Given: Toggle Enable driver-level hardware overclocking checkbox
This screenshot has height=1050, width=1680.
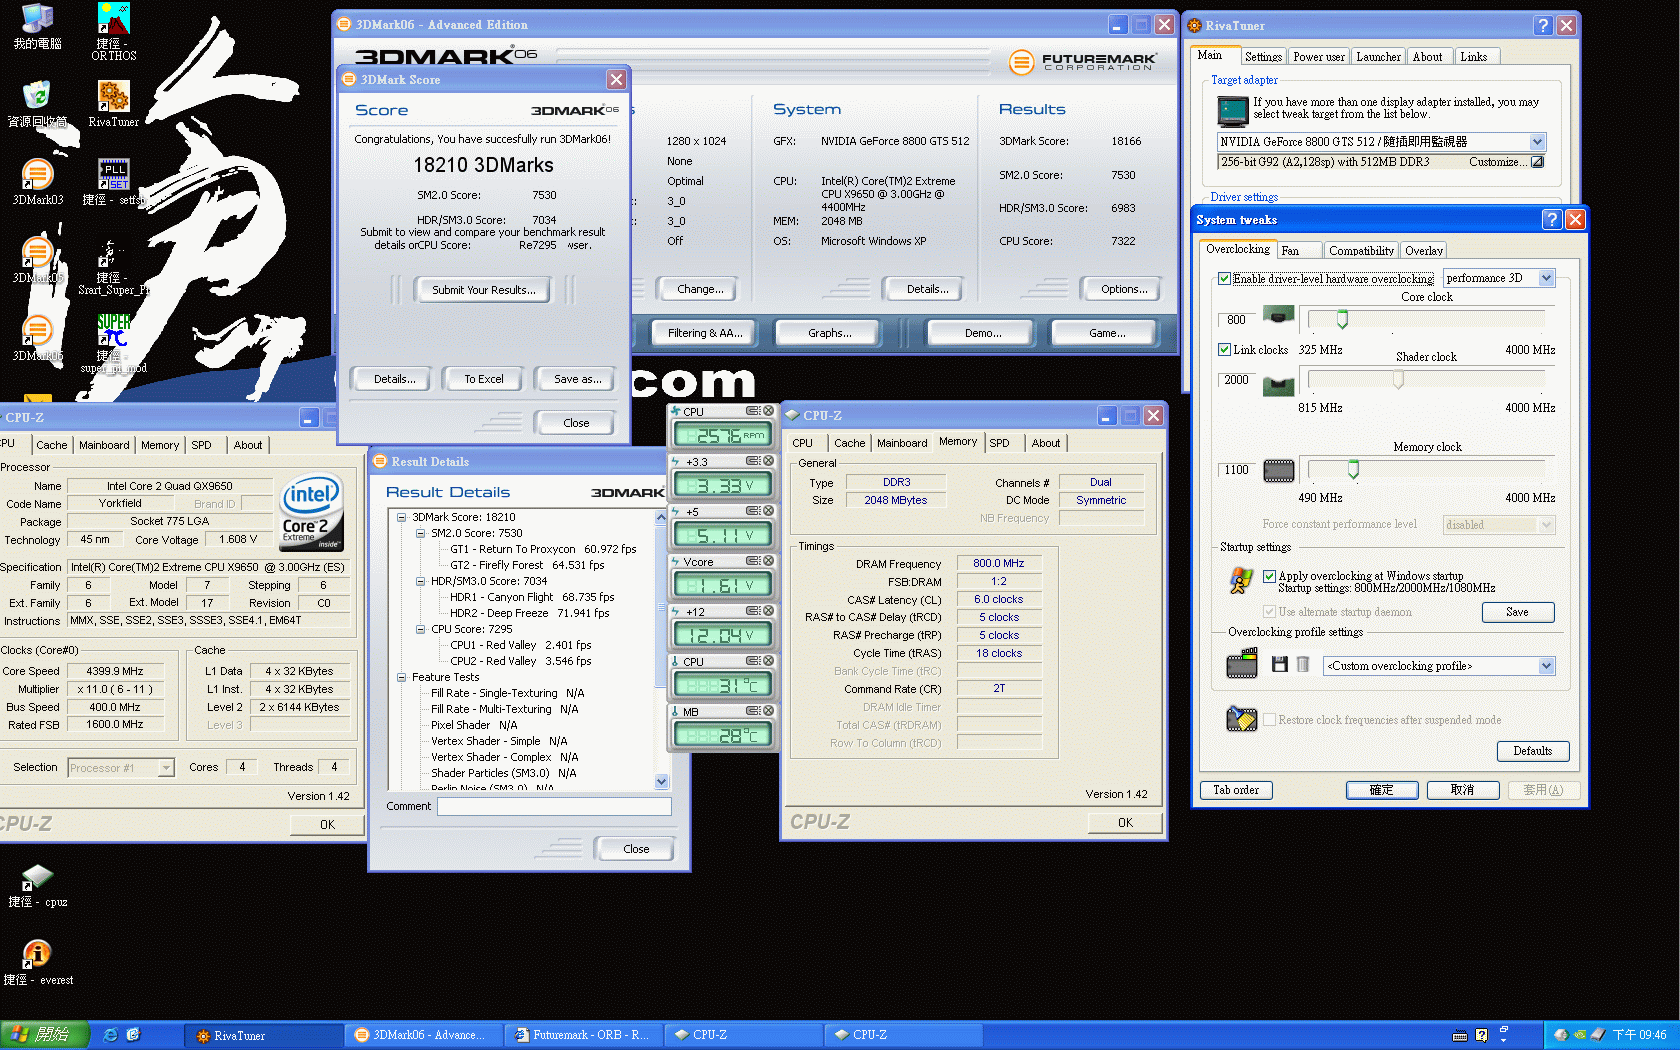Looking at the screenshot, I should pos(1224,279).
